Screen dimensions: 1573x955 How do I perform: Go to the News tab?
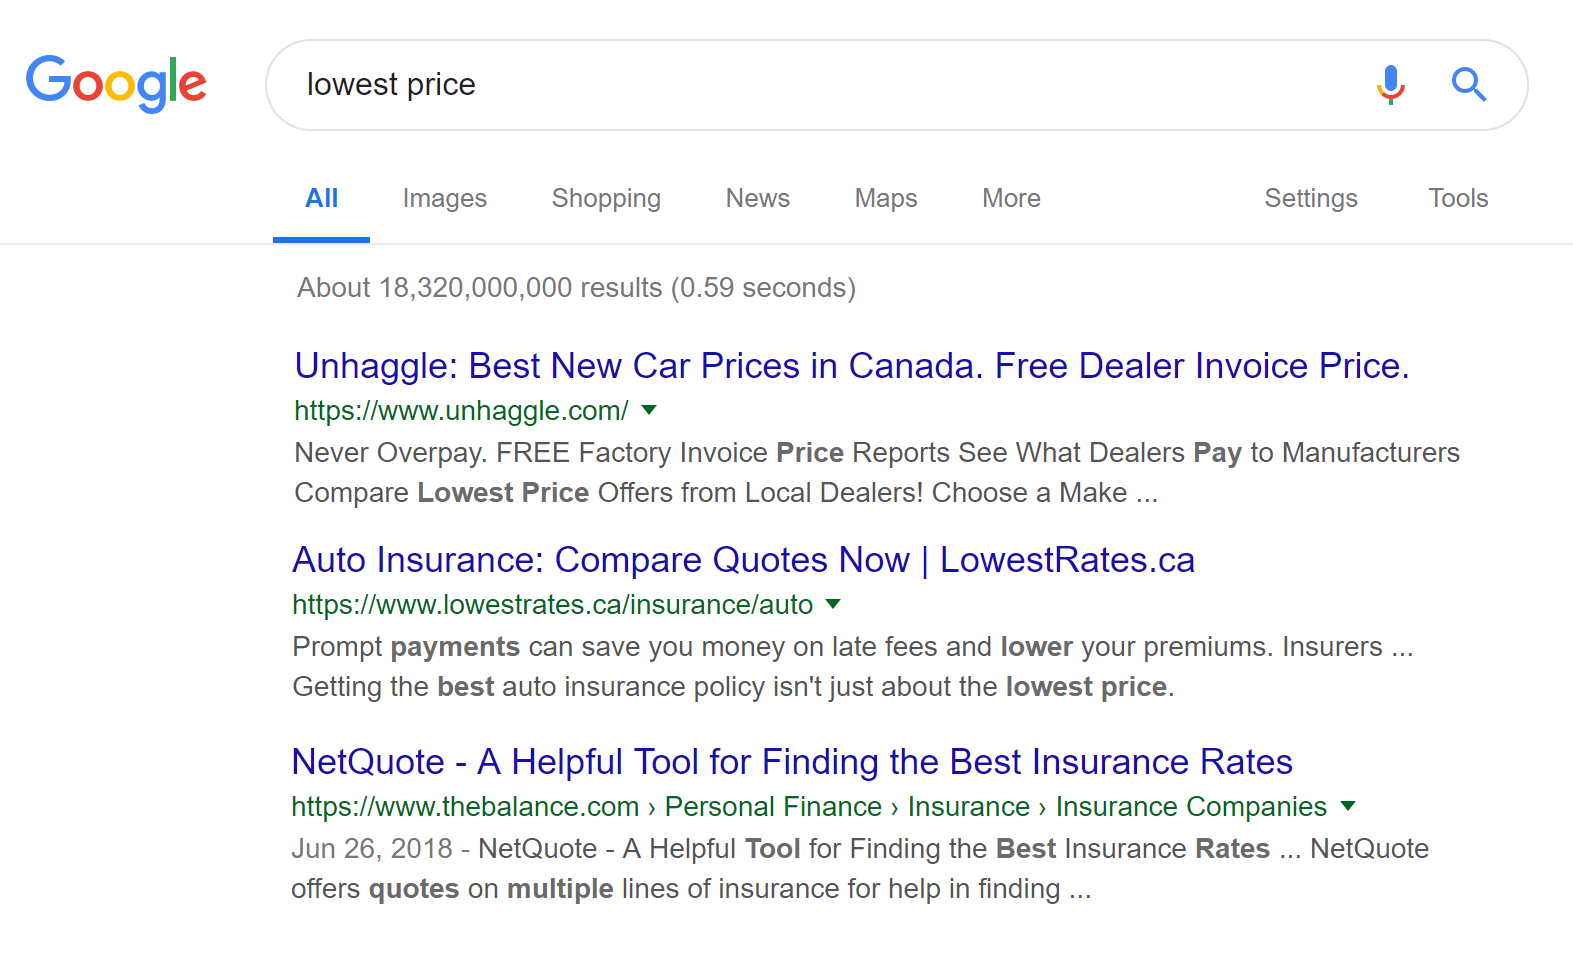pos(758,198)
